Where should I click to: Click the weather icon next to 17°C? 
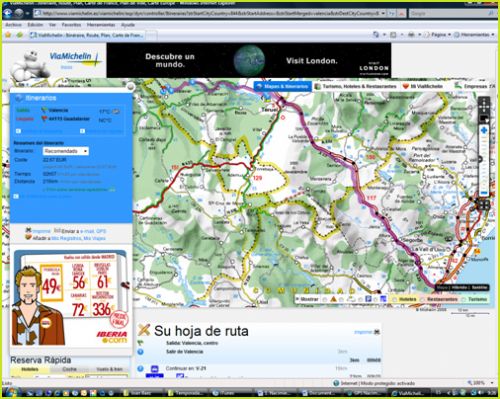(116, 111)
